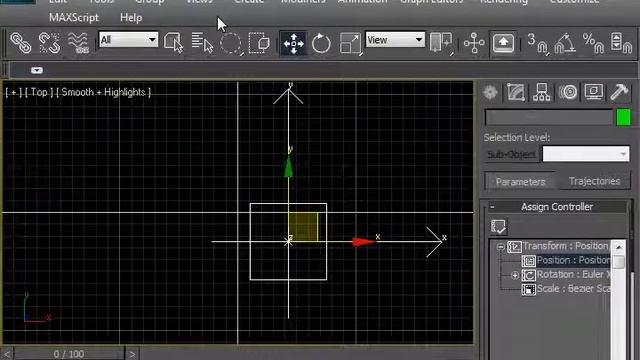
Task: Click the Bind to Space Warp tool
Action: [78, 43]
